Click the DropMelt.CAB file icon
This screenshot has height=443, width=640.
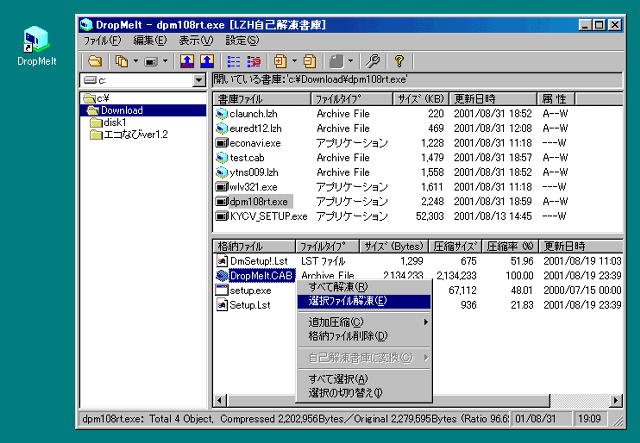coord(222,276)
